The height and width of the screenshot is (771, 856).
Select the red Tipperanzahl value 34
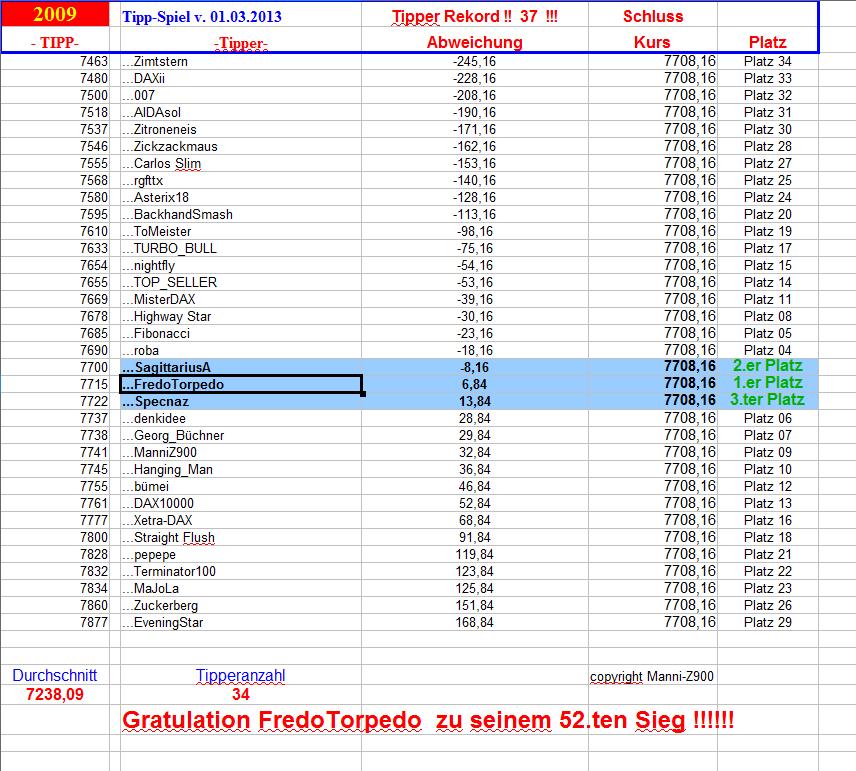click(241, 695)
